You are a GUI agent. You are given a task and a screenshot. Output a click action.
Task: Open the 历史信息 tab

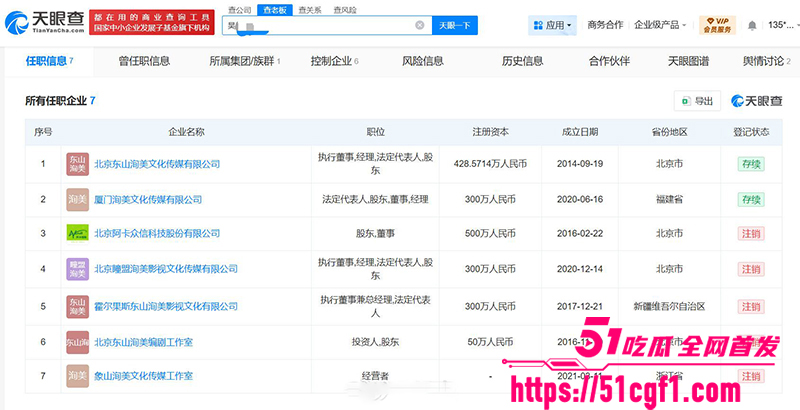click(x=522, y=61)
